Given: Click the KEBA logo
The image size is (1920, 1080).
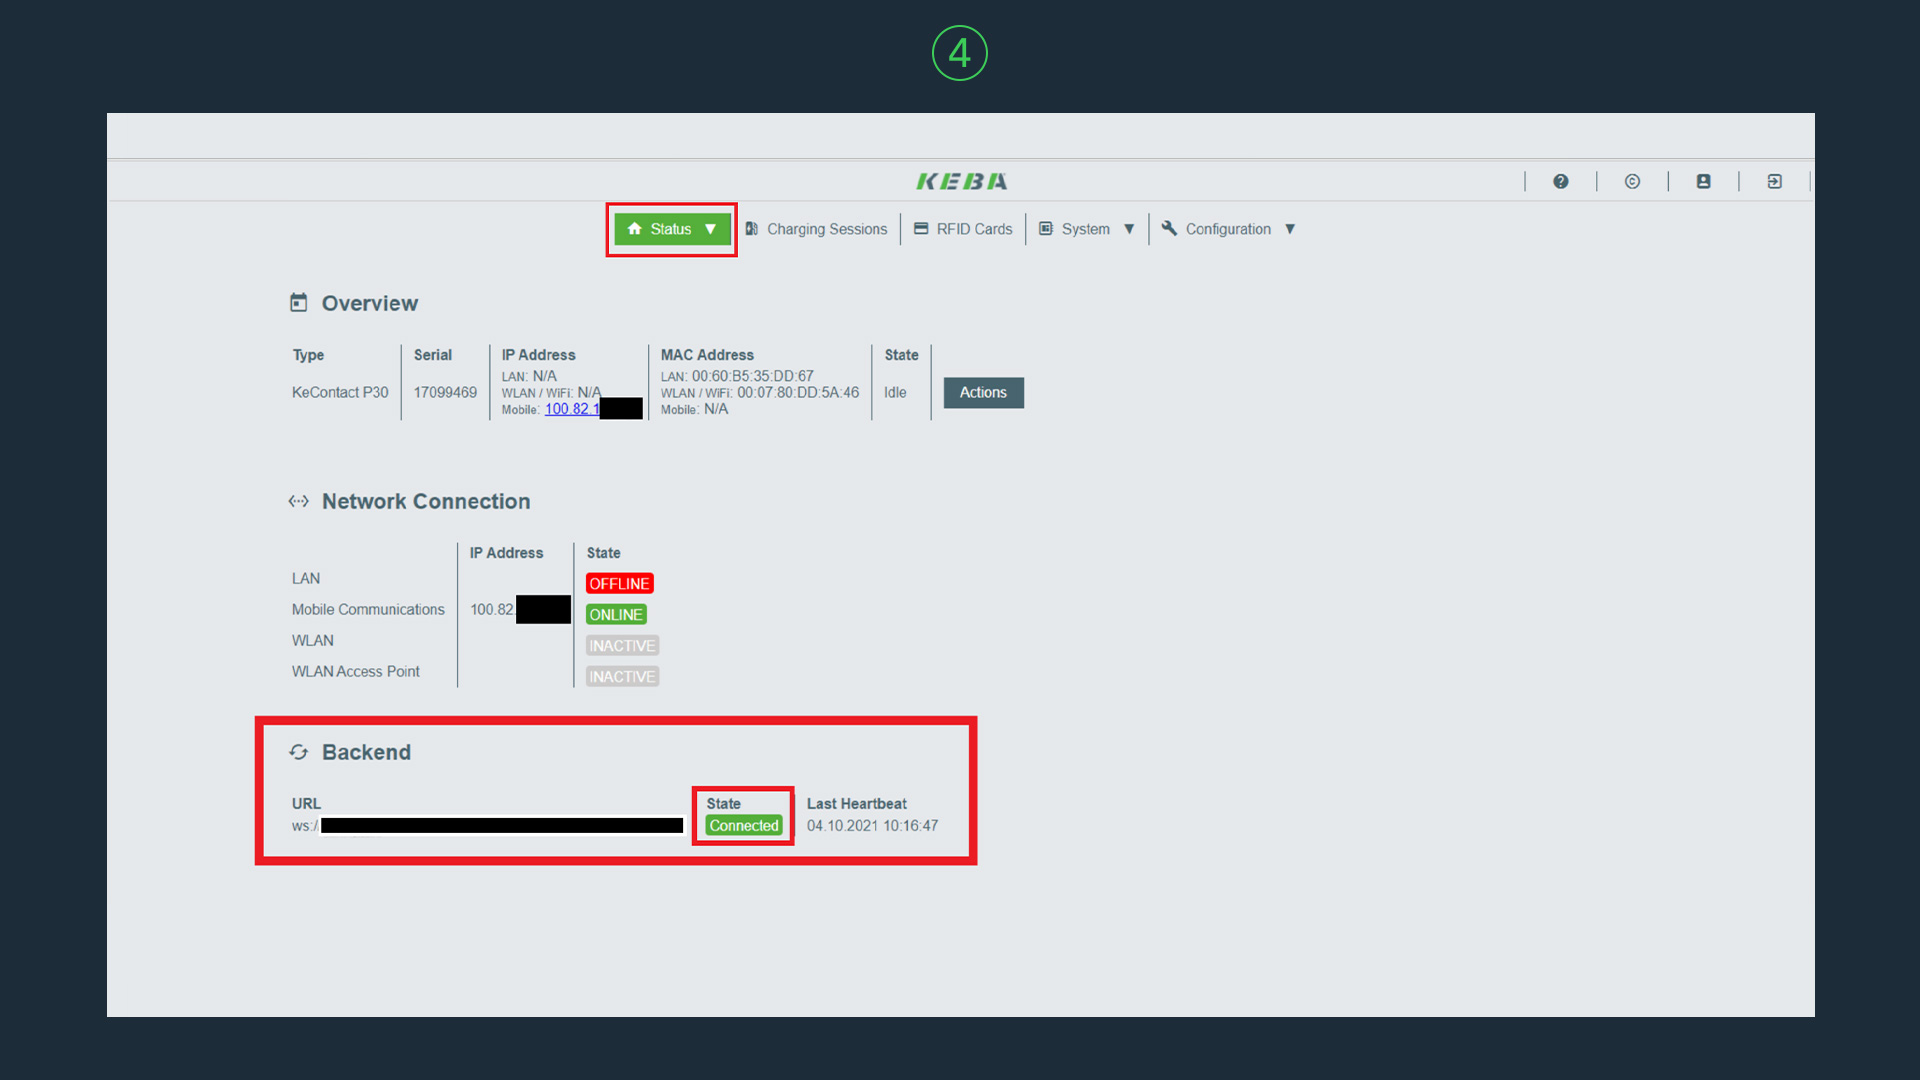Looking at the screenshot, I should tap(962, 181).
